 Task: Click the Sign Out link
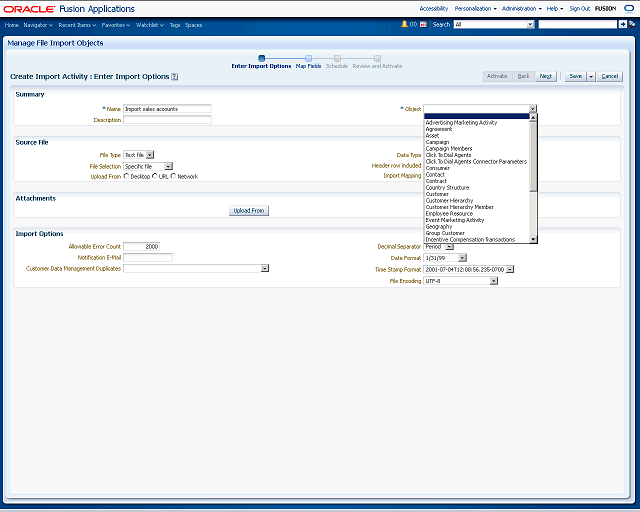coord(580,9)
